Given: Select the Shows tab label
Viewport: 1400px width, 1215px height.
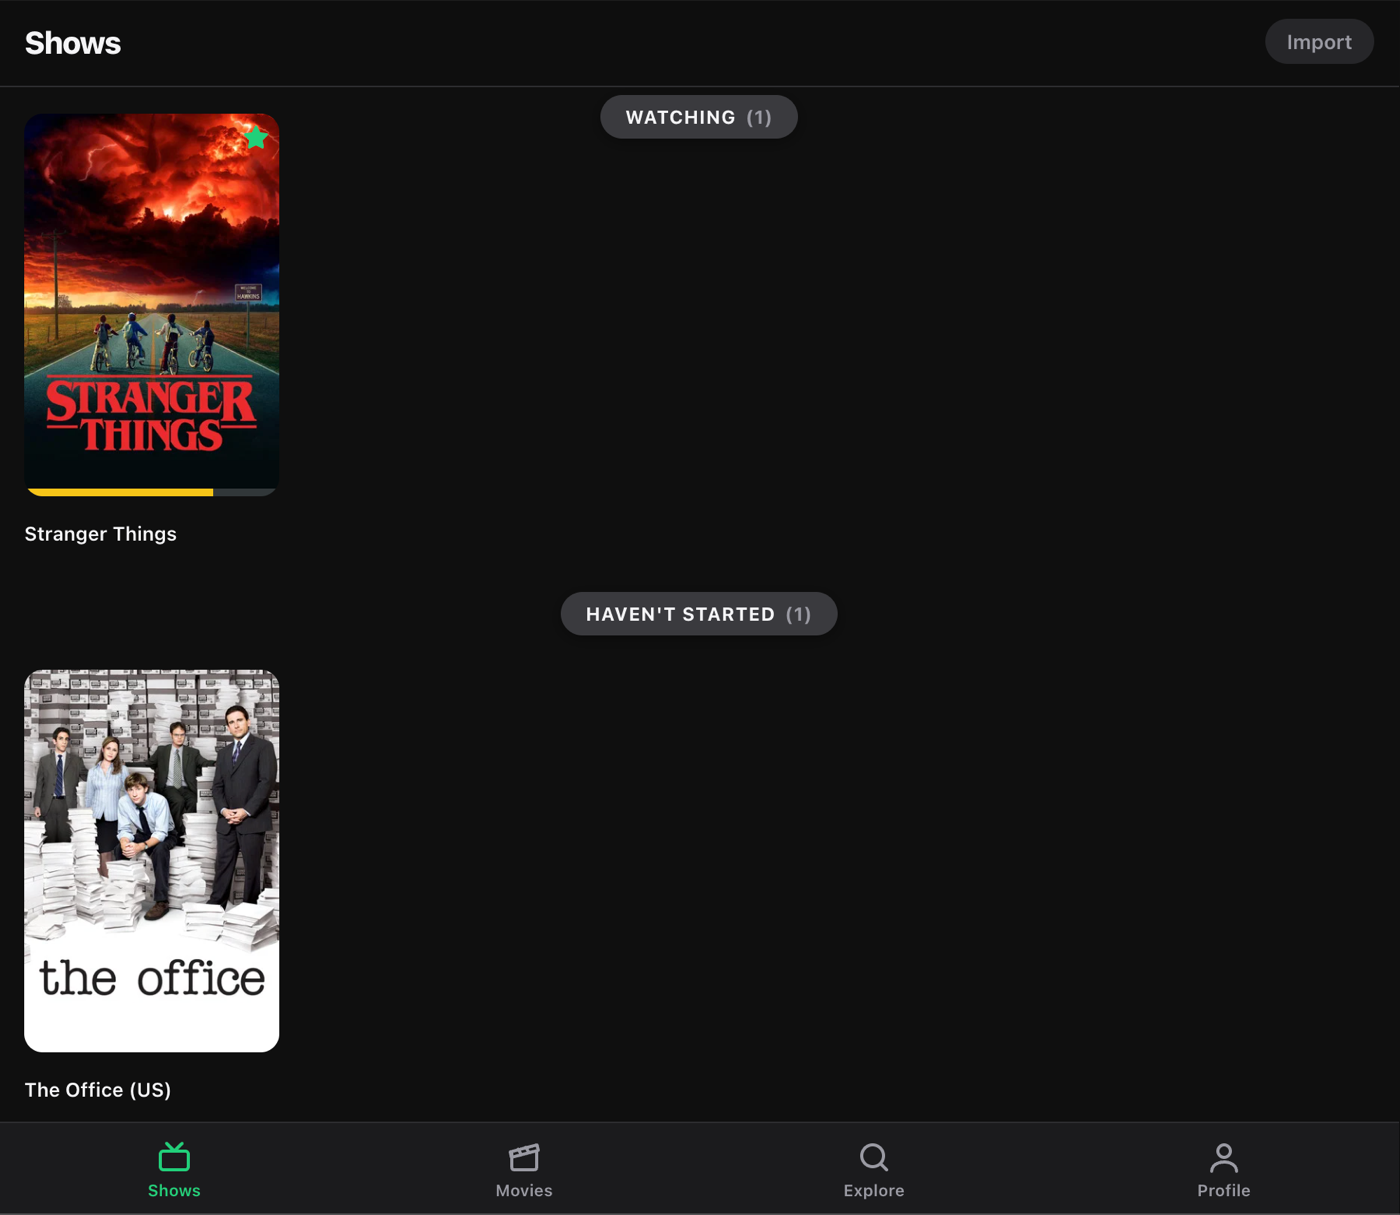Looking at the screenshot, I should (x=174, y=1191).
